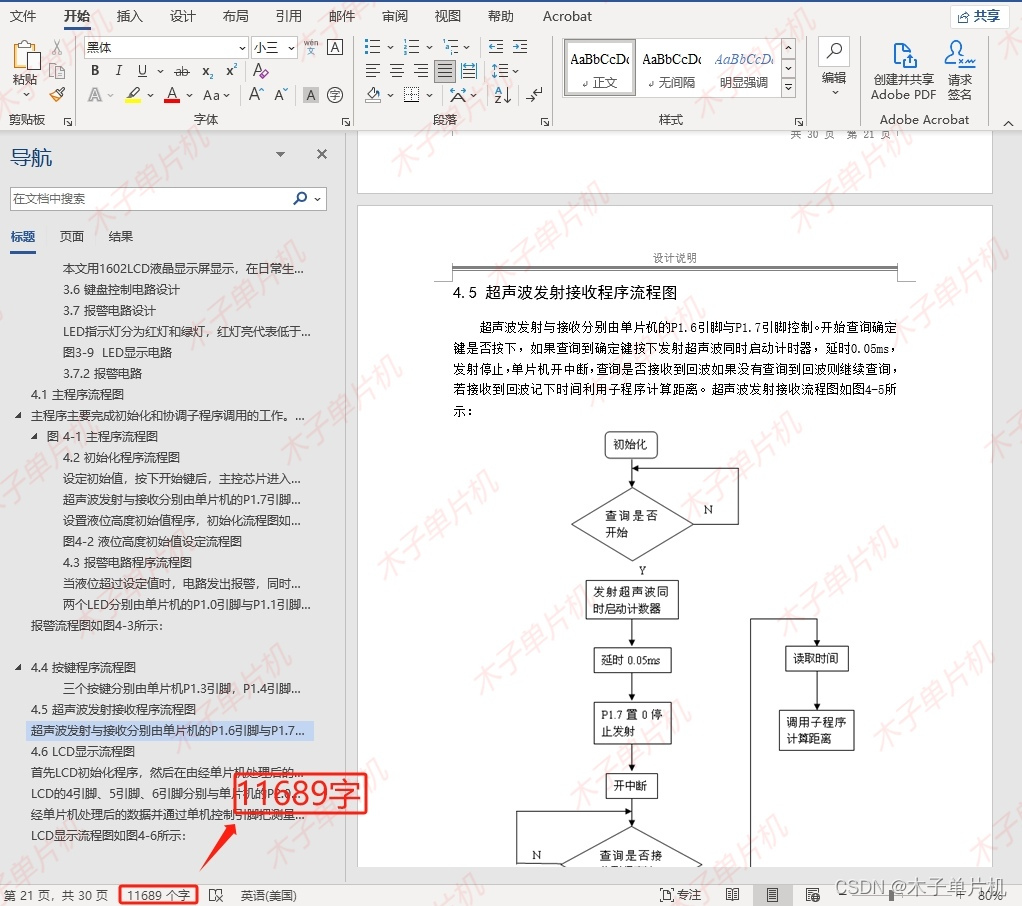
Task: Select the 正文 style
Action: tap(600, 68)
